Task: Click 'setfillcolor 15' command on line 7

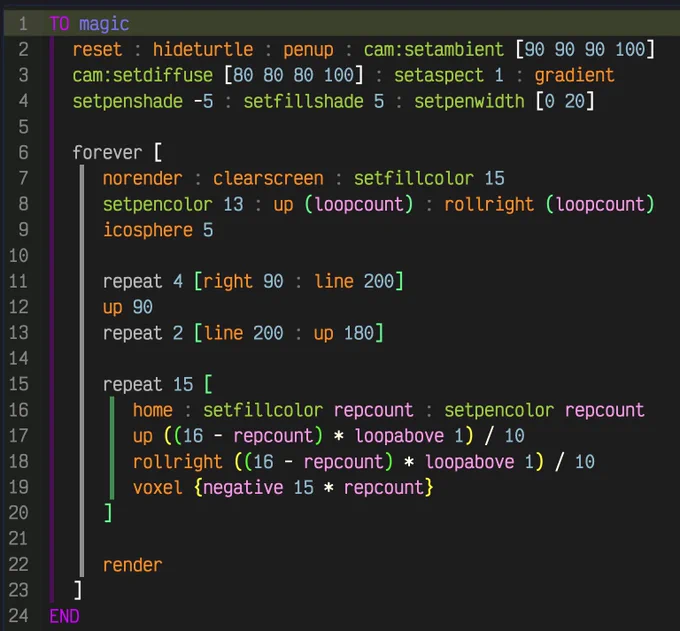Action: point(429,178)
